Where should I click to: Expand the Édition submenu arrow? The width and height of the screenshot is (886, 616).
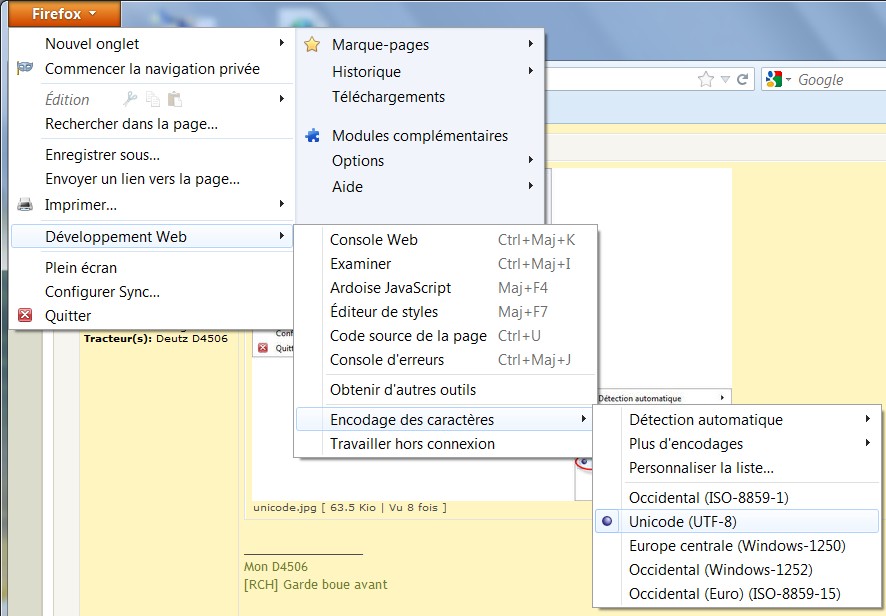click(281, 98)
